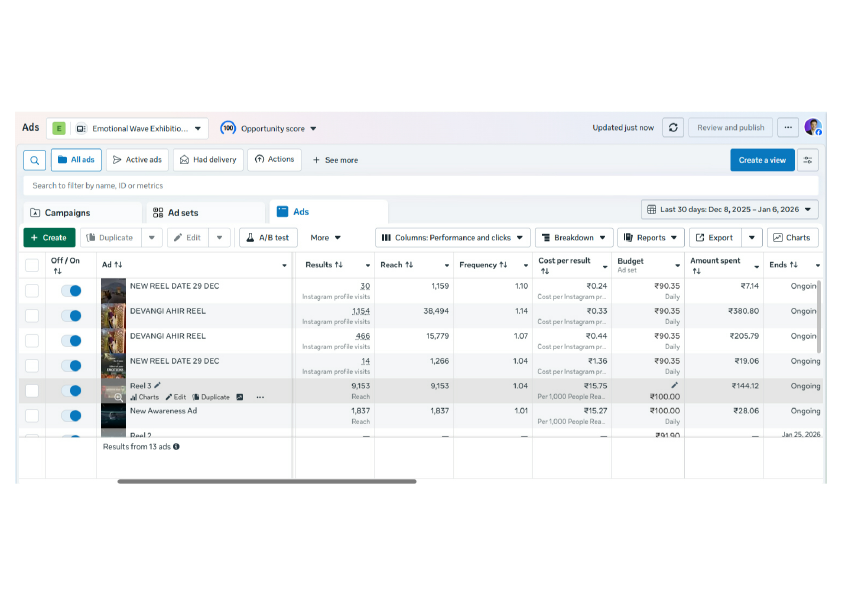Toggle off the first NEW REEL DATE 29 DEC ad

(x=71, y=291)
